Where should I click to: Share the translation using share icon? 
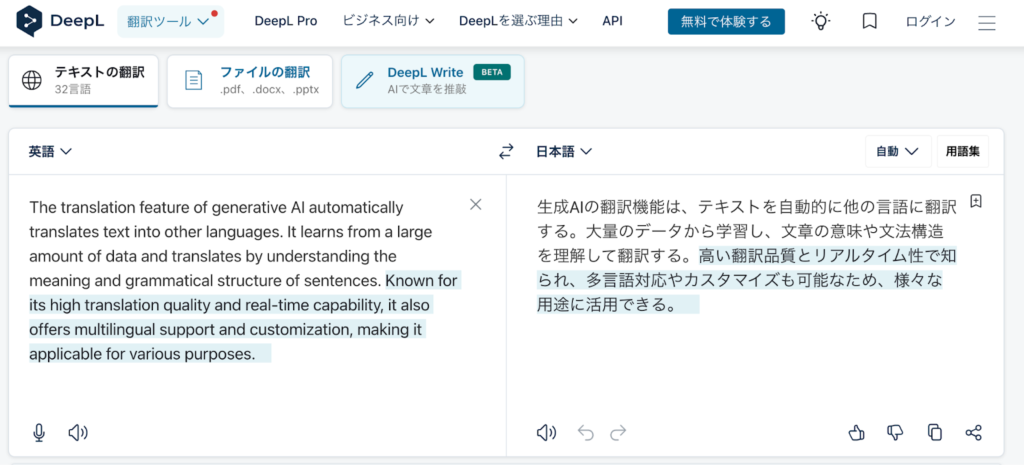coord(973,432)
